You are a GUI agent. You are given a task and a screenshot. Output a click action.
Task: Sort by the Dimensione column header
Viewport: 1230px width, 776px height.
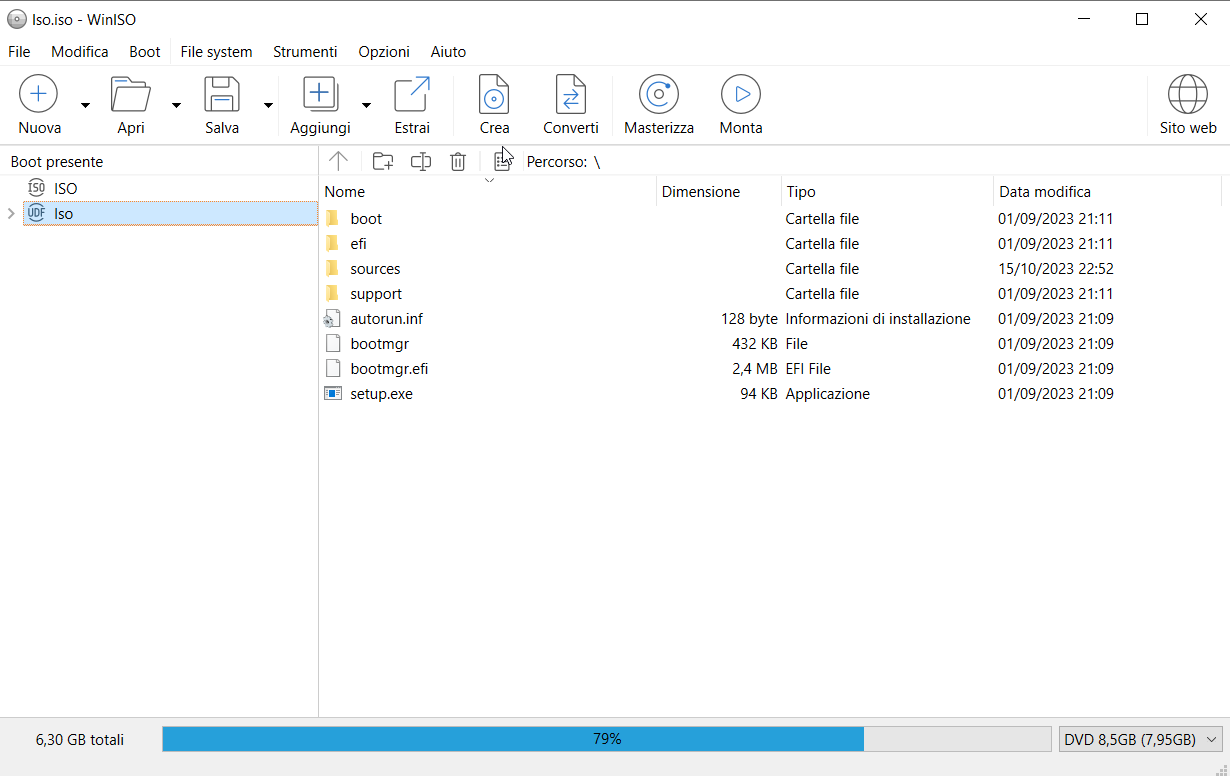[719, 191]
